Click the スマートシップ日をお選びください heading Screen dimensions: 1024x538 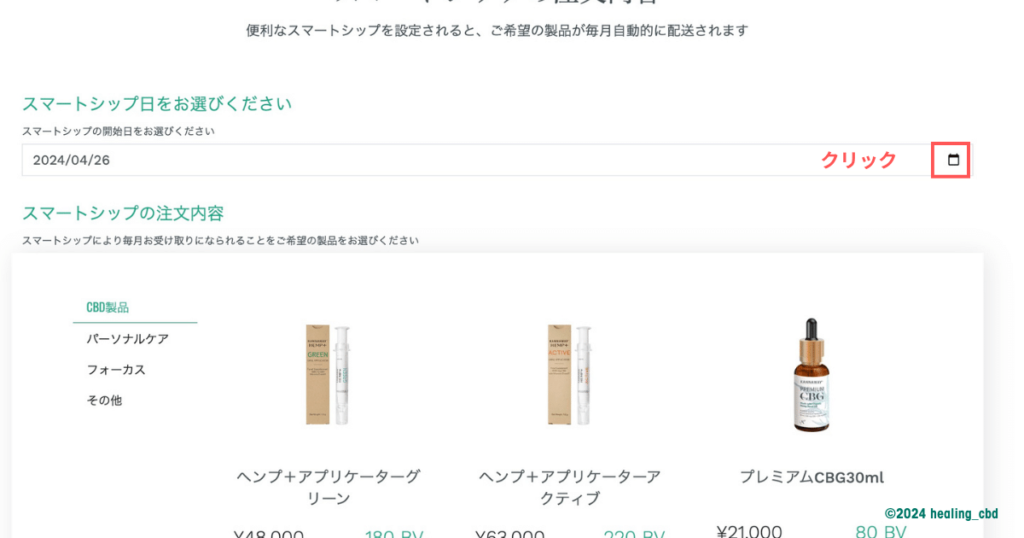click(x=157, y=104)
